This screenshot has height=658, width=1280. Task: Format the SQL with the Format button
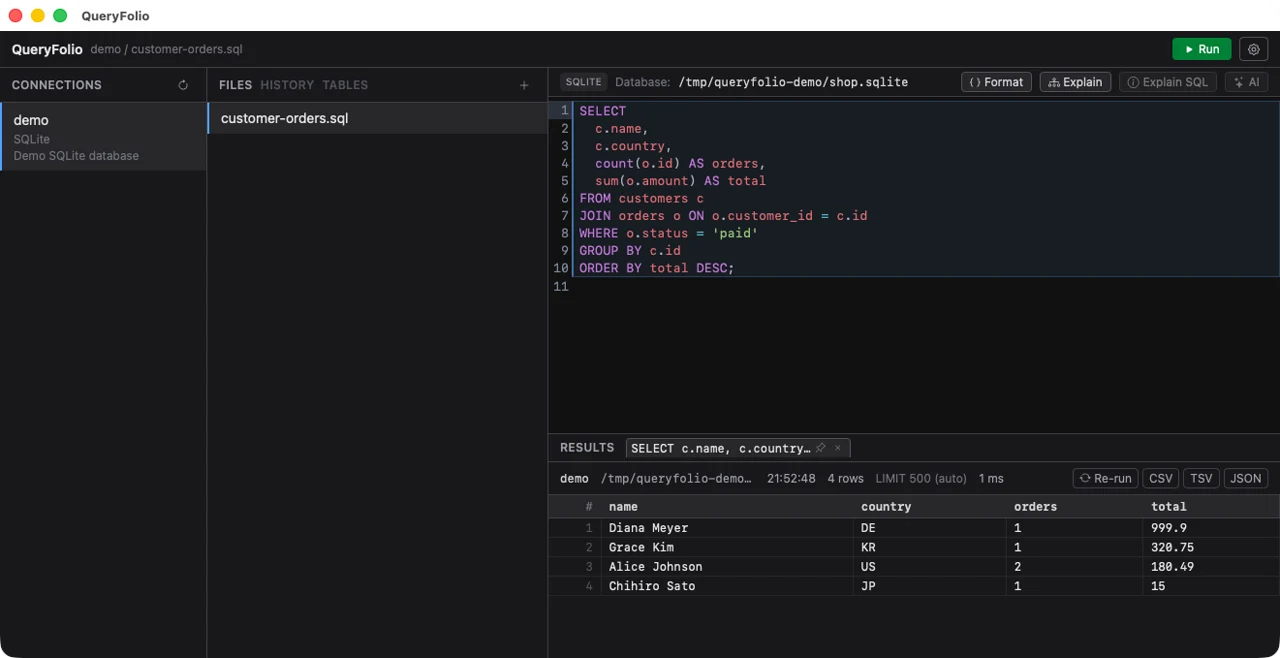(996, 82)
